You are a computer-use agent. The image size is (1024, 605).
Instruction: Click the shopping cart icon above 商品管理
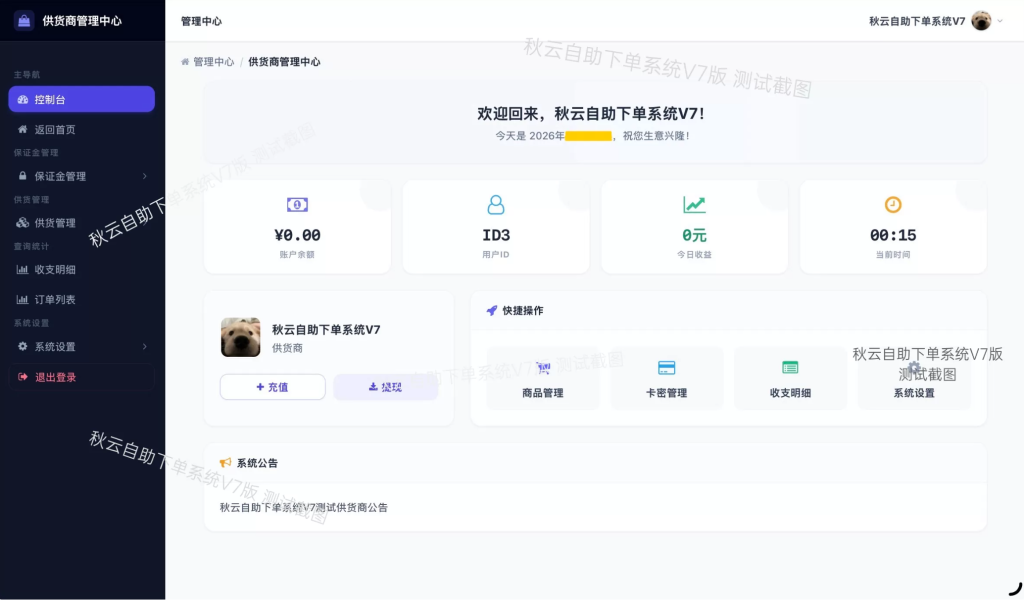[543, 368]
